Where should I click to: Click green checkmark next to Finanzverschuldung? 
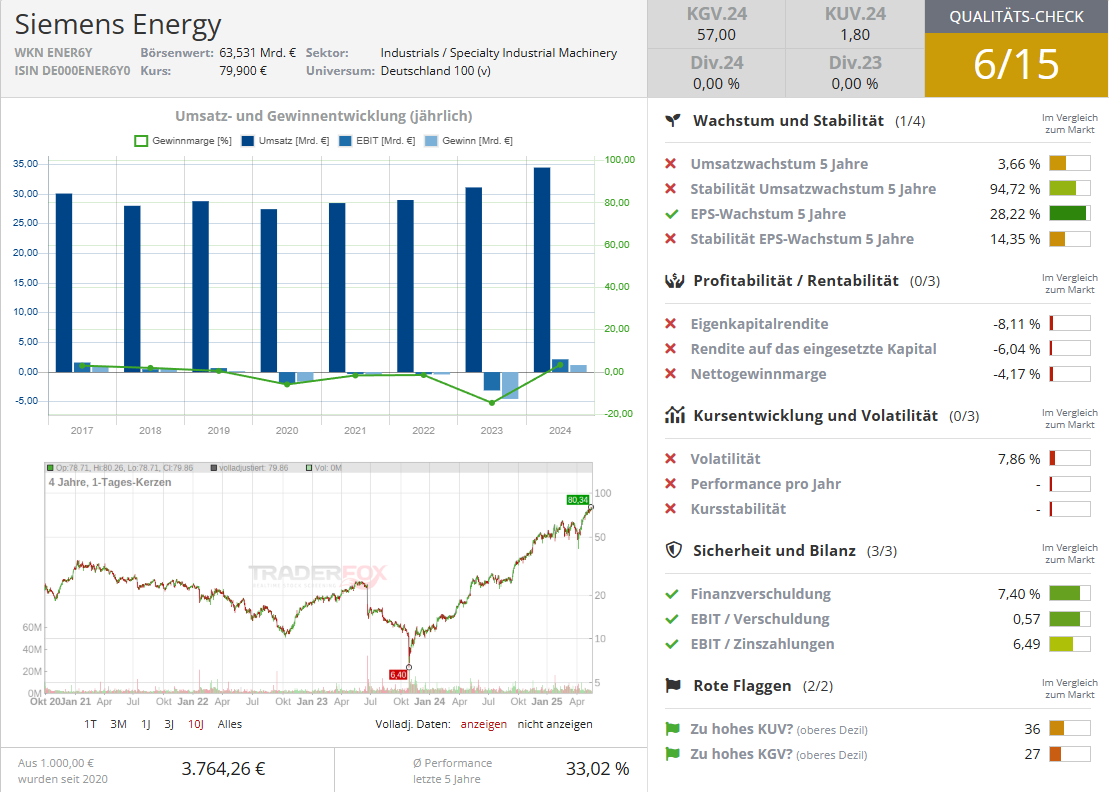coord(671,594)
